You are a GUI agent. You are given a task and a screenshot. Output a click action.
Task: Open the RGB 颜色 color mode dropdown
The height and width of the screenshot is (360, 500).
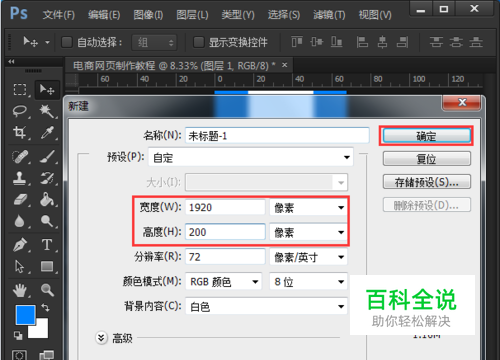(x=223, y=282)
